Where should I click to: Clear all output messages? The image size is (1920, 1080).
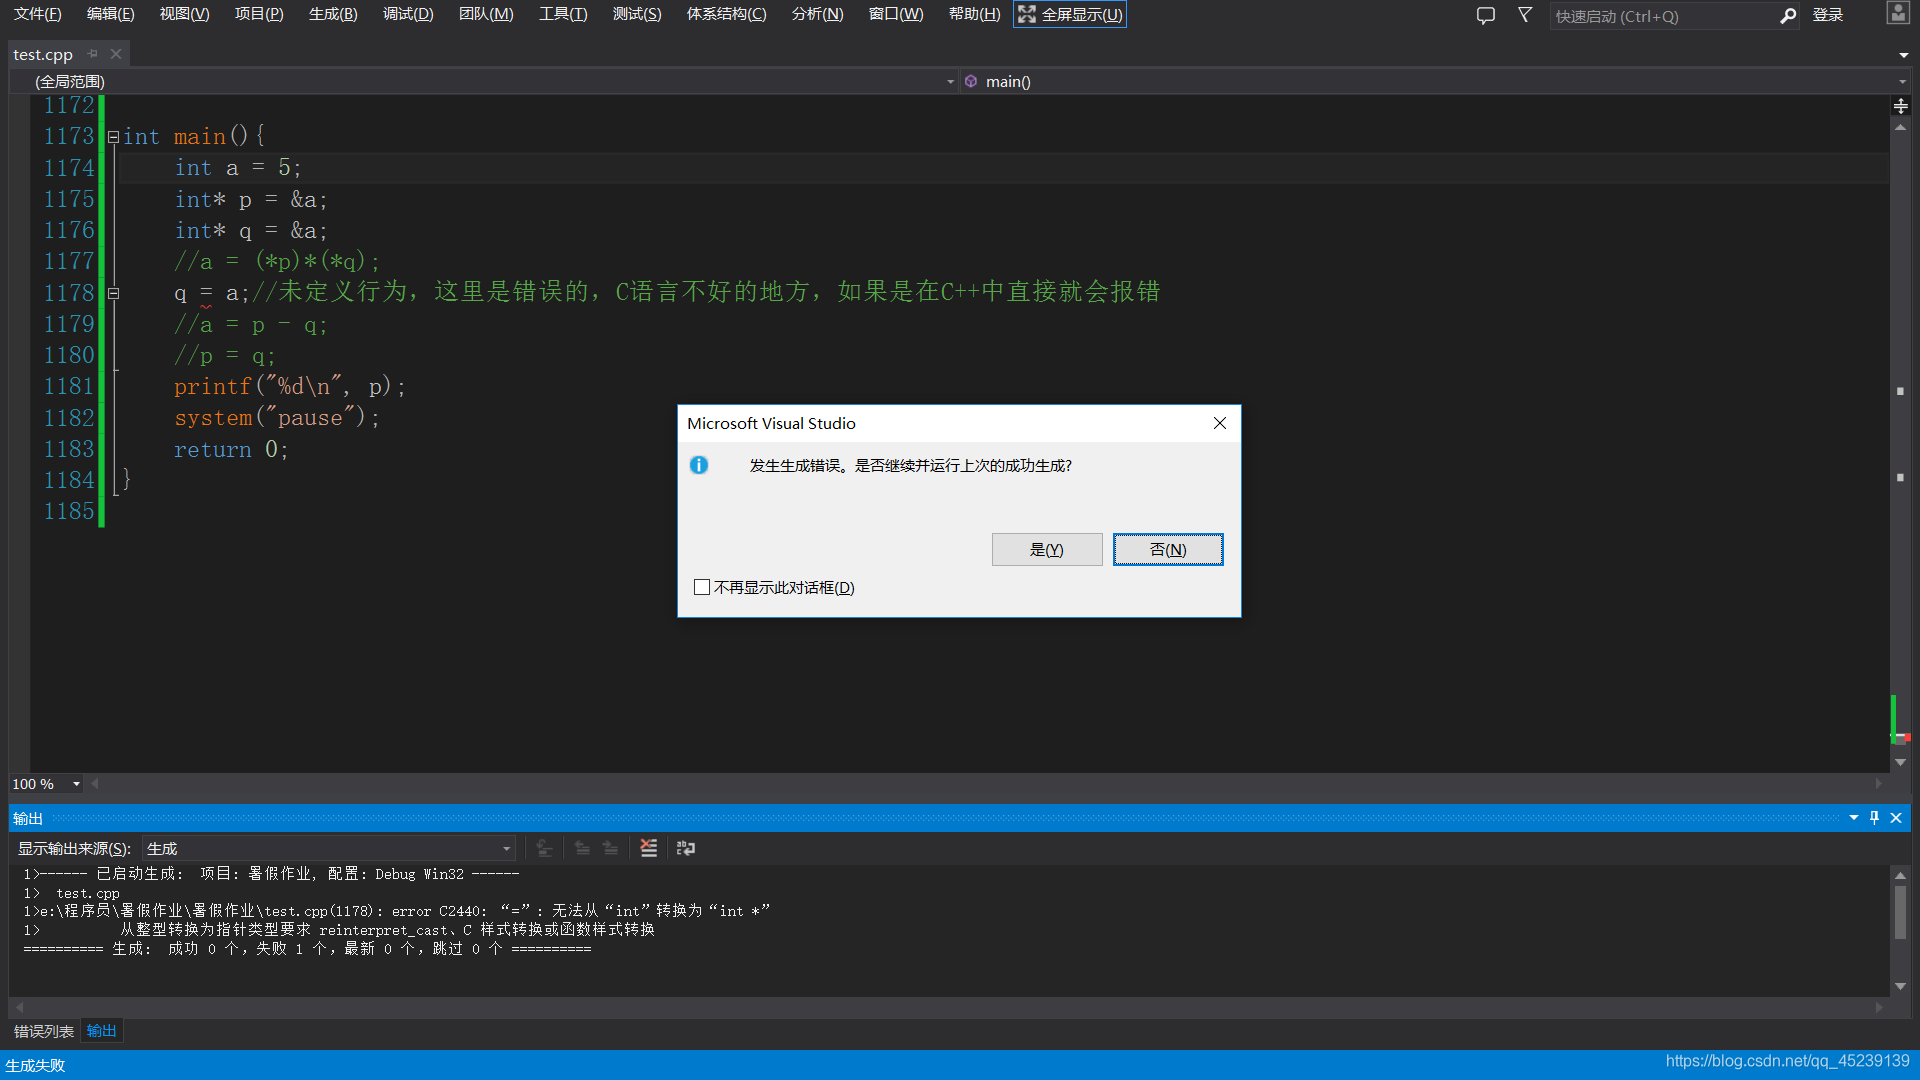tap(649, 848)
